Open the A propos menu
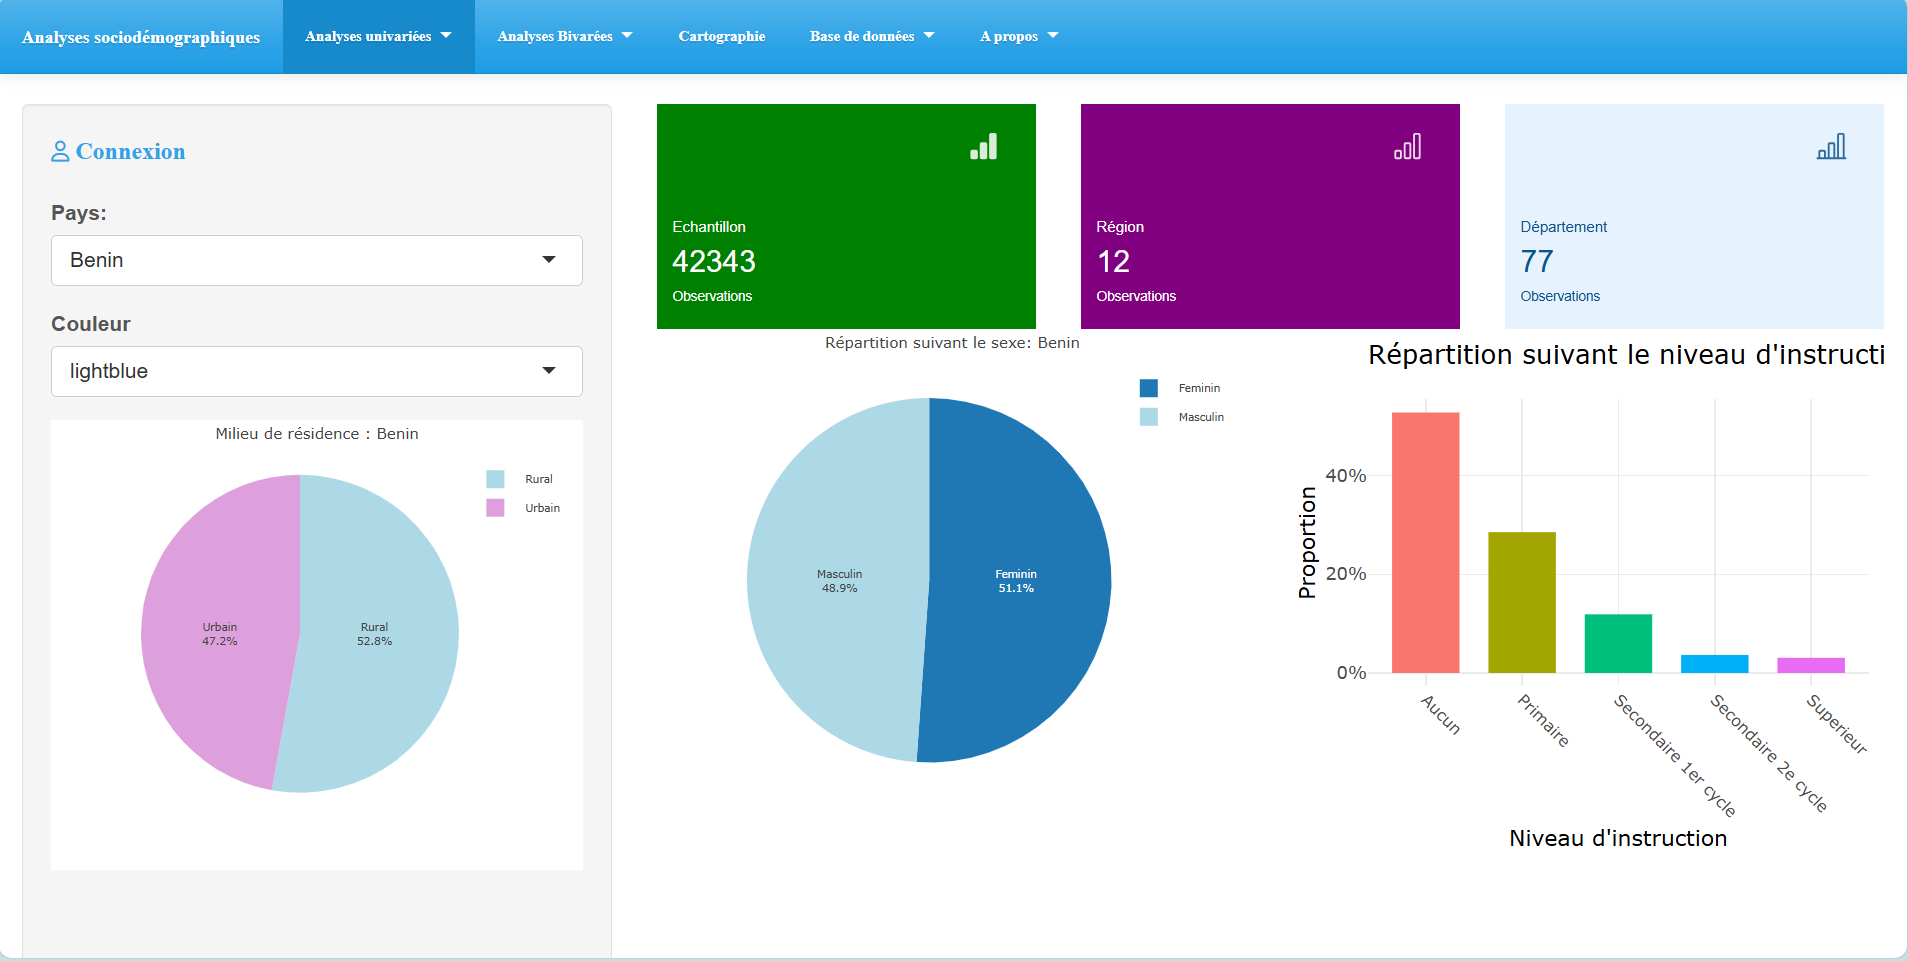The height and width of the screenshot is (961, 1908). point(1018,36)
